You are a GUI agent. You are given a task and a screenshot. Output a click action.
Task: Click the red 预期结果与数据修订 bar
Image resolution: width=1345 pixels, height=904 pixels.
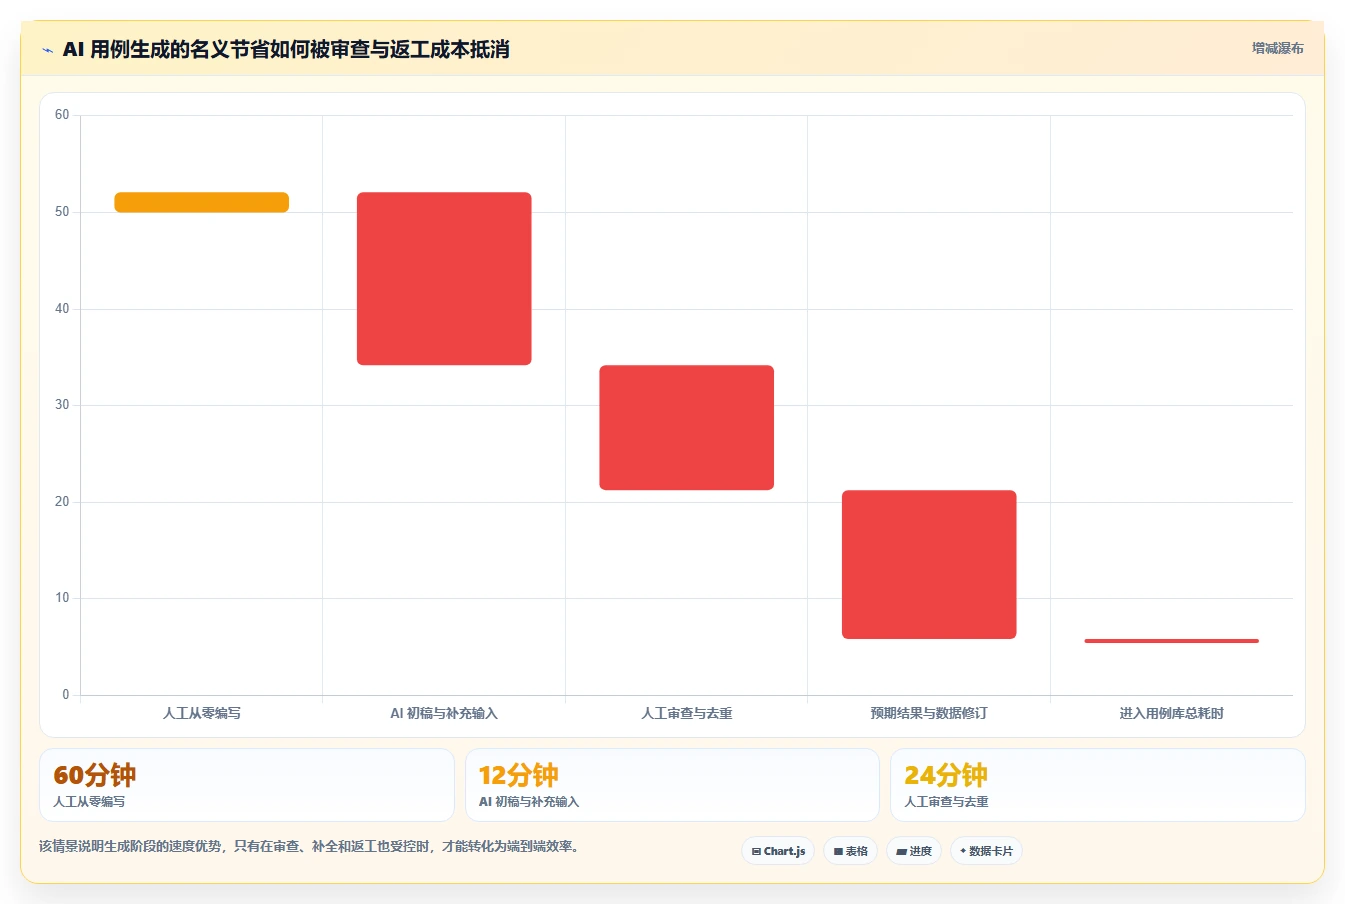coord(929,564)
